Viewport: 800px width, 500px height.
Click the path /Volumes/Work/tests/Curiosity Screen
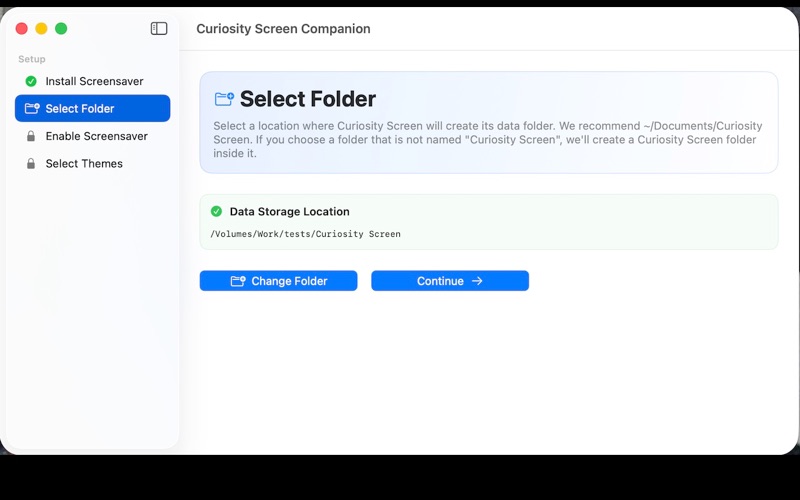[306, 234]
